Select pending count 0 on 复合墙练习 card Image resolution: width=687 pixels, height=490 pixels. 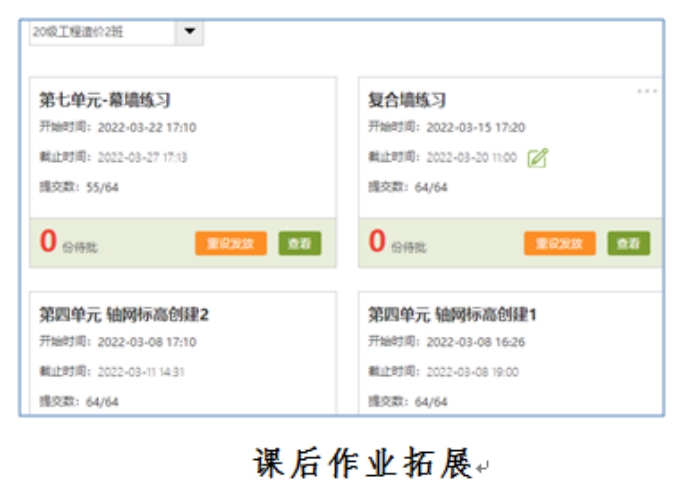(x=377, y=242)
